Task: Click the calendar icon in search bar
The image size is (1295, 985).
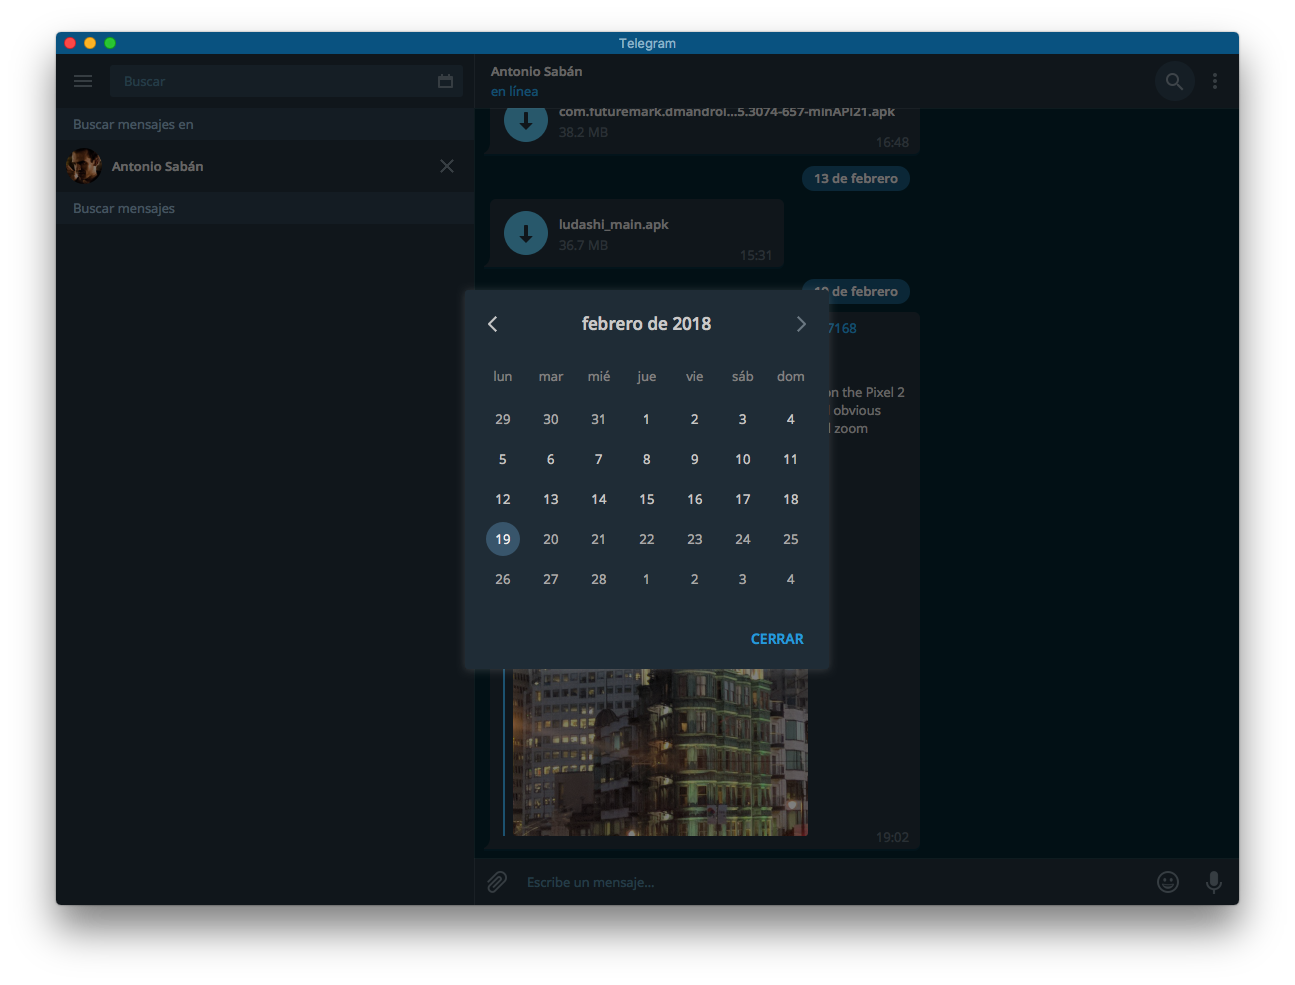Action: 445,81
